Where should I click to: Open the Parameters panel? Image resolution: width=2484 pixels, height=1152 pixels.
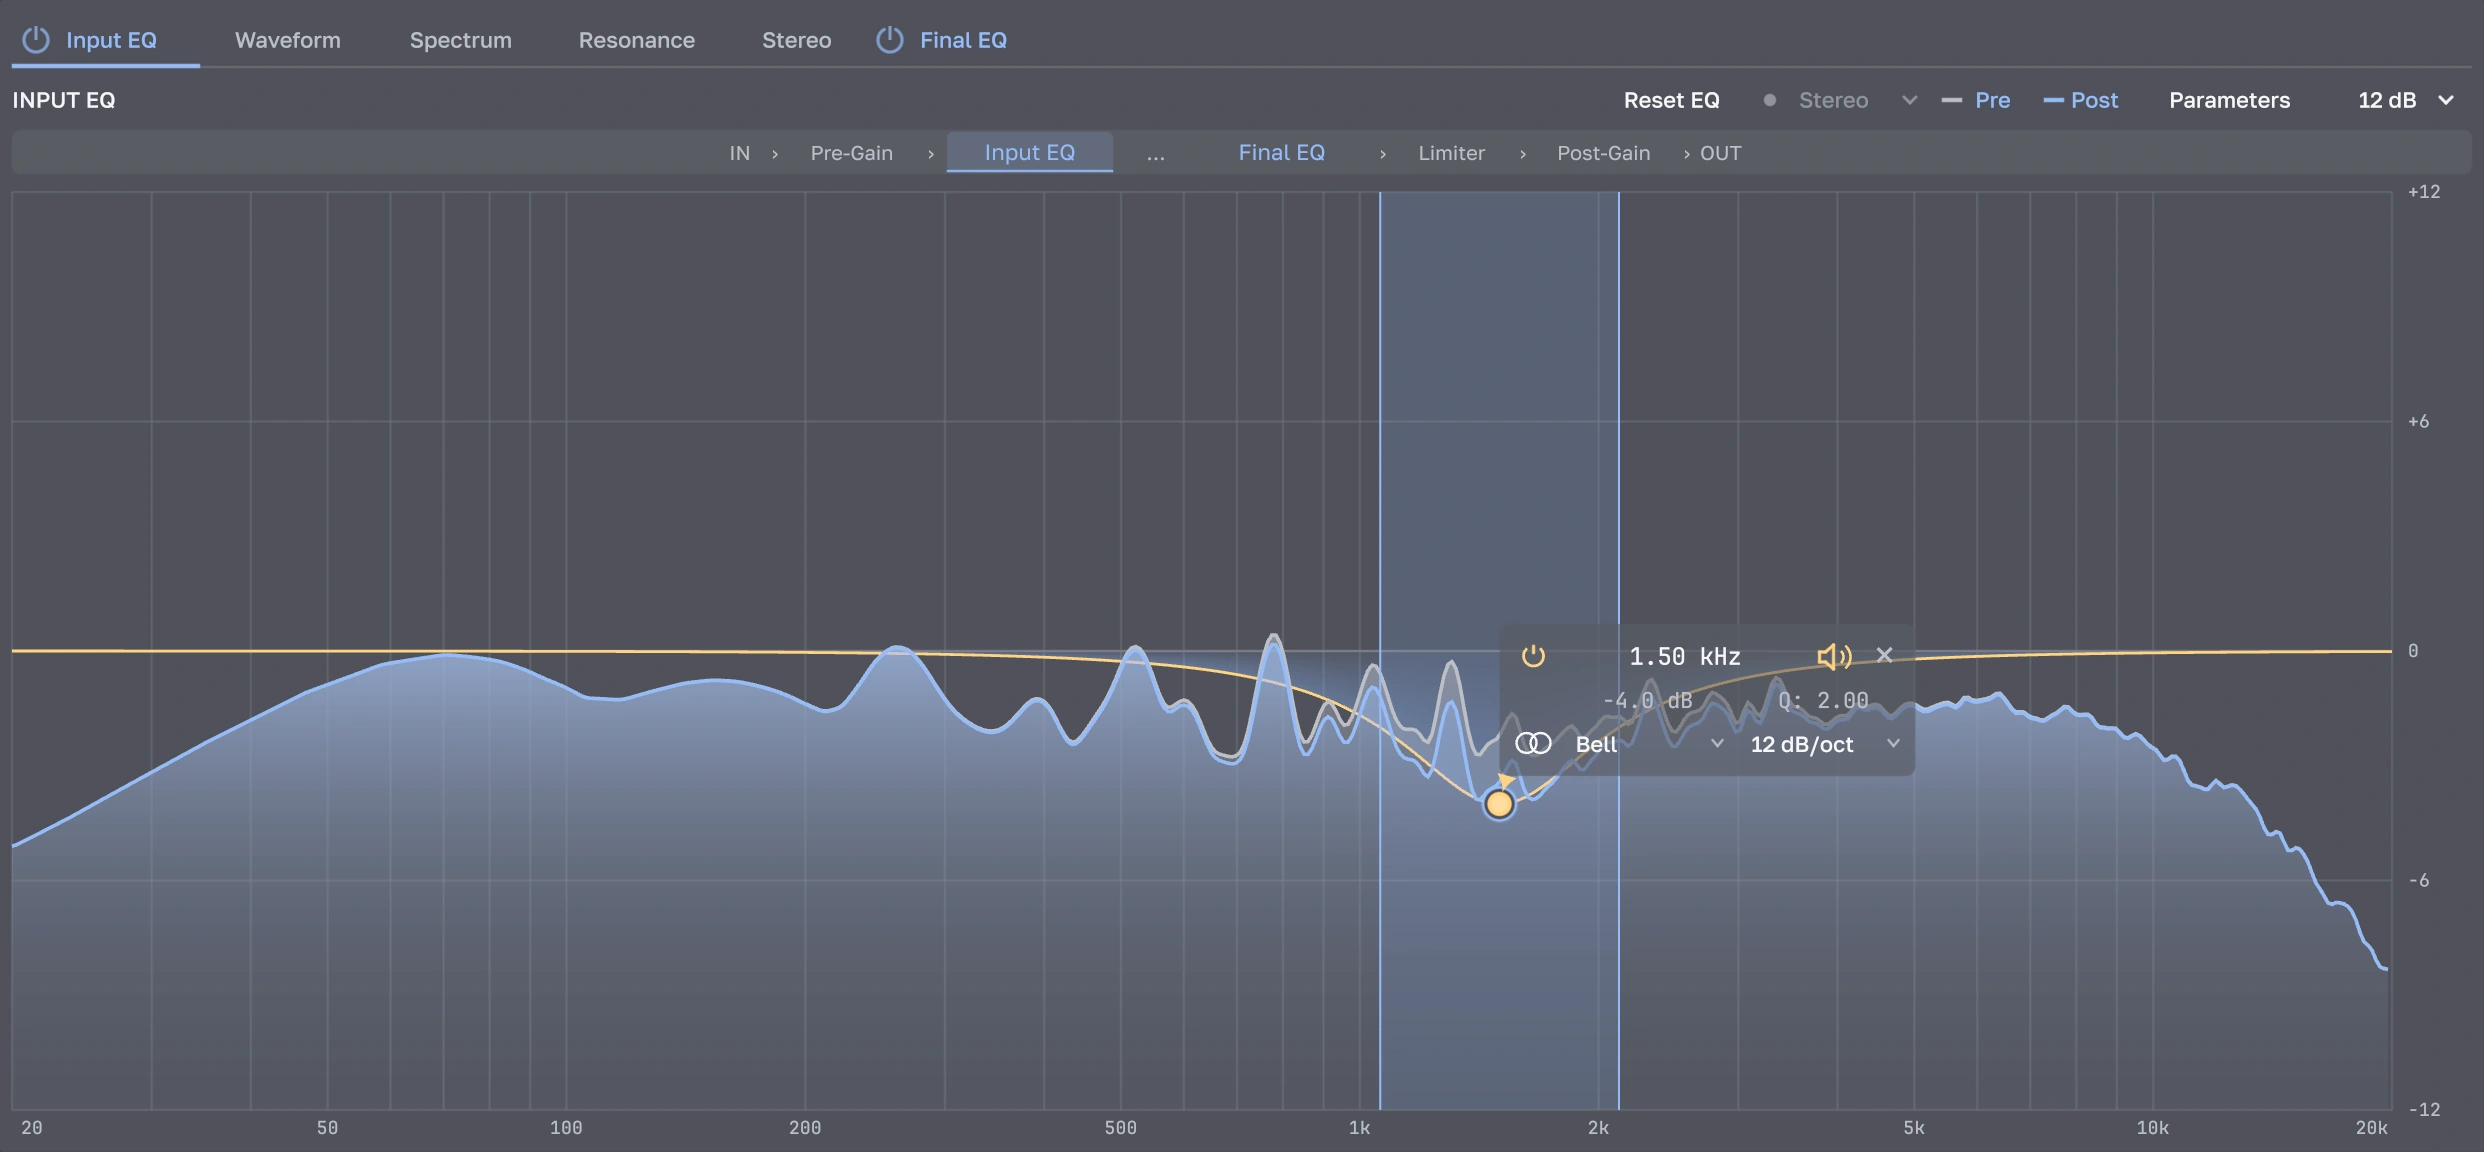[x=2229, y=100]
